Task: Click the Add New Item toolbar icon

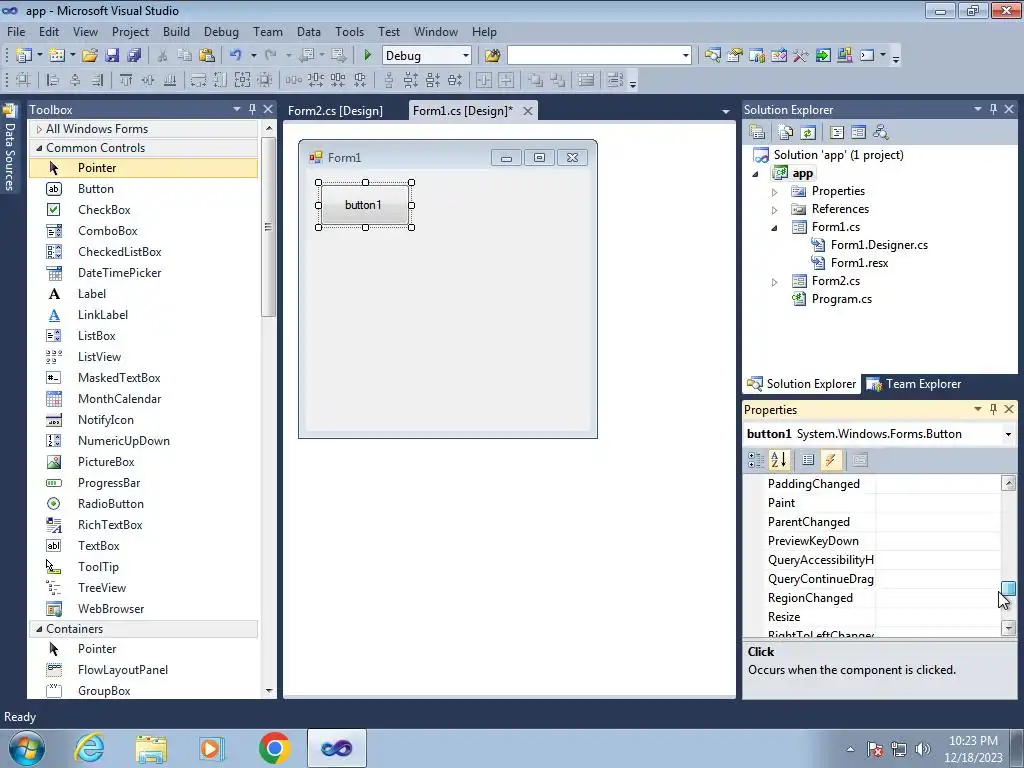Action: point(57,56)
